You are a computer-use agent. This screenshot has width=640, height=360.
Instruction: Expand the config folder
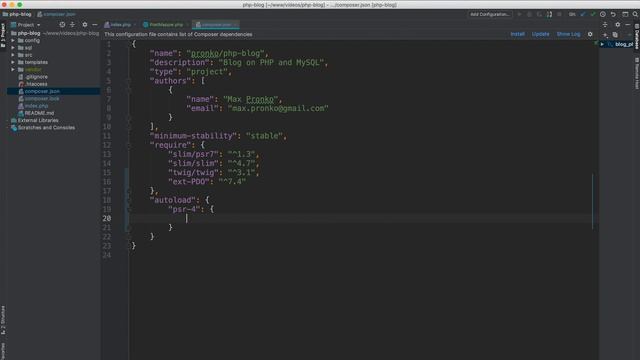click(13, 40)
